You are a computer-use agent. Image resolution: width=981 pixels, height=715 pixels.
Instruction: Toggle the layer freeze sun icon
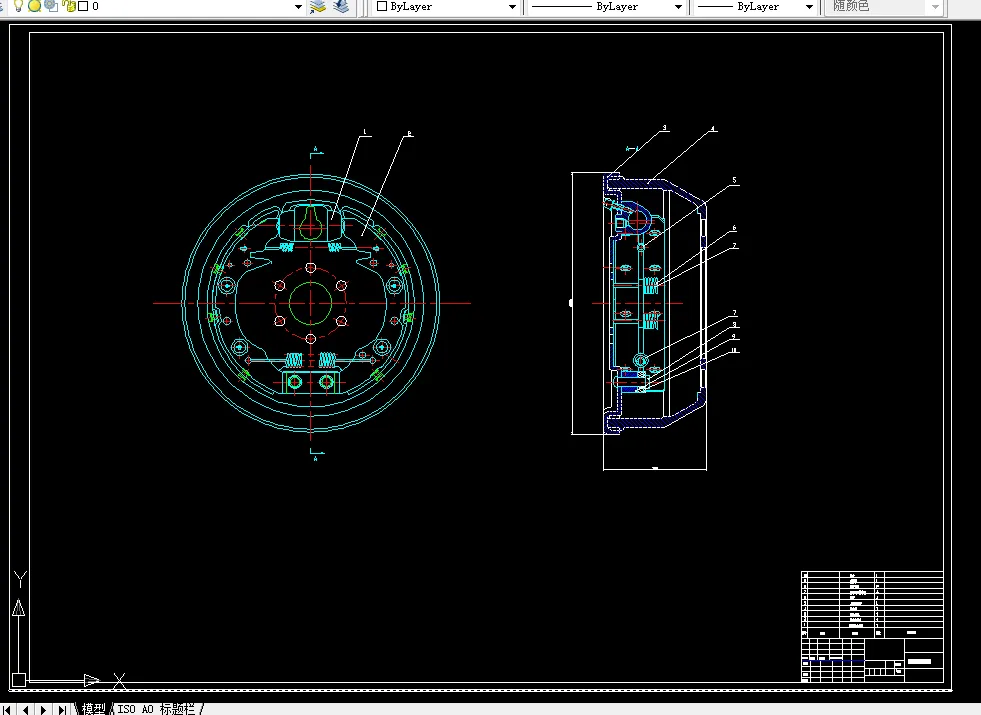point(34,6)
